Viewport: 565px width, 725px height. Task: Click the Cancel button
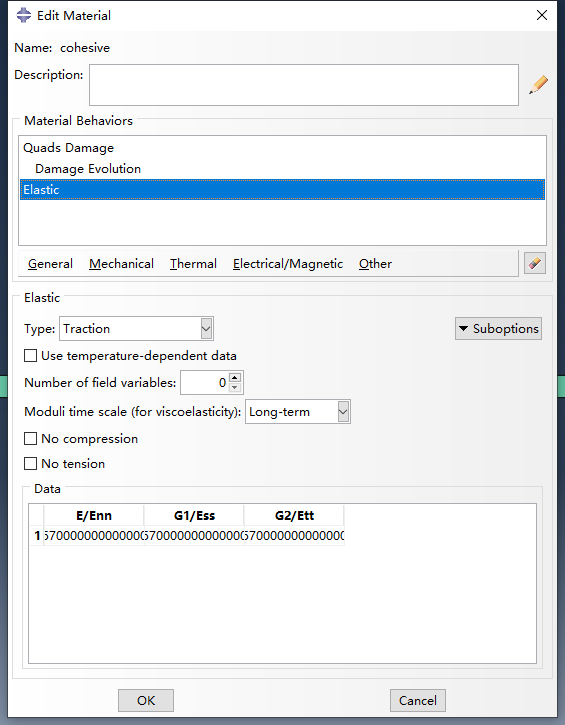pos(418,700)
